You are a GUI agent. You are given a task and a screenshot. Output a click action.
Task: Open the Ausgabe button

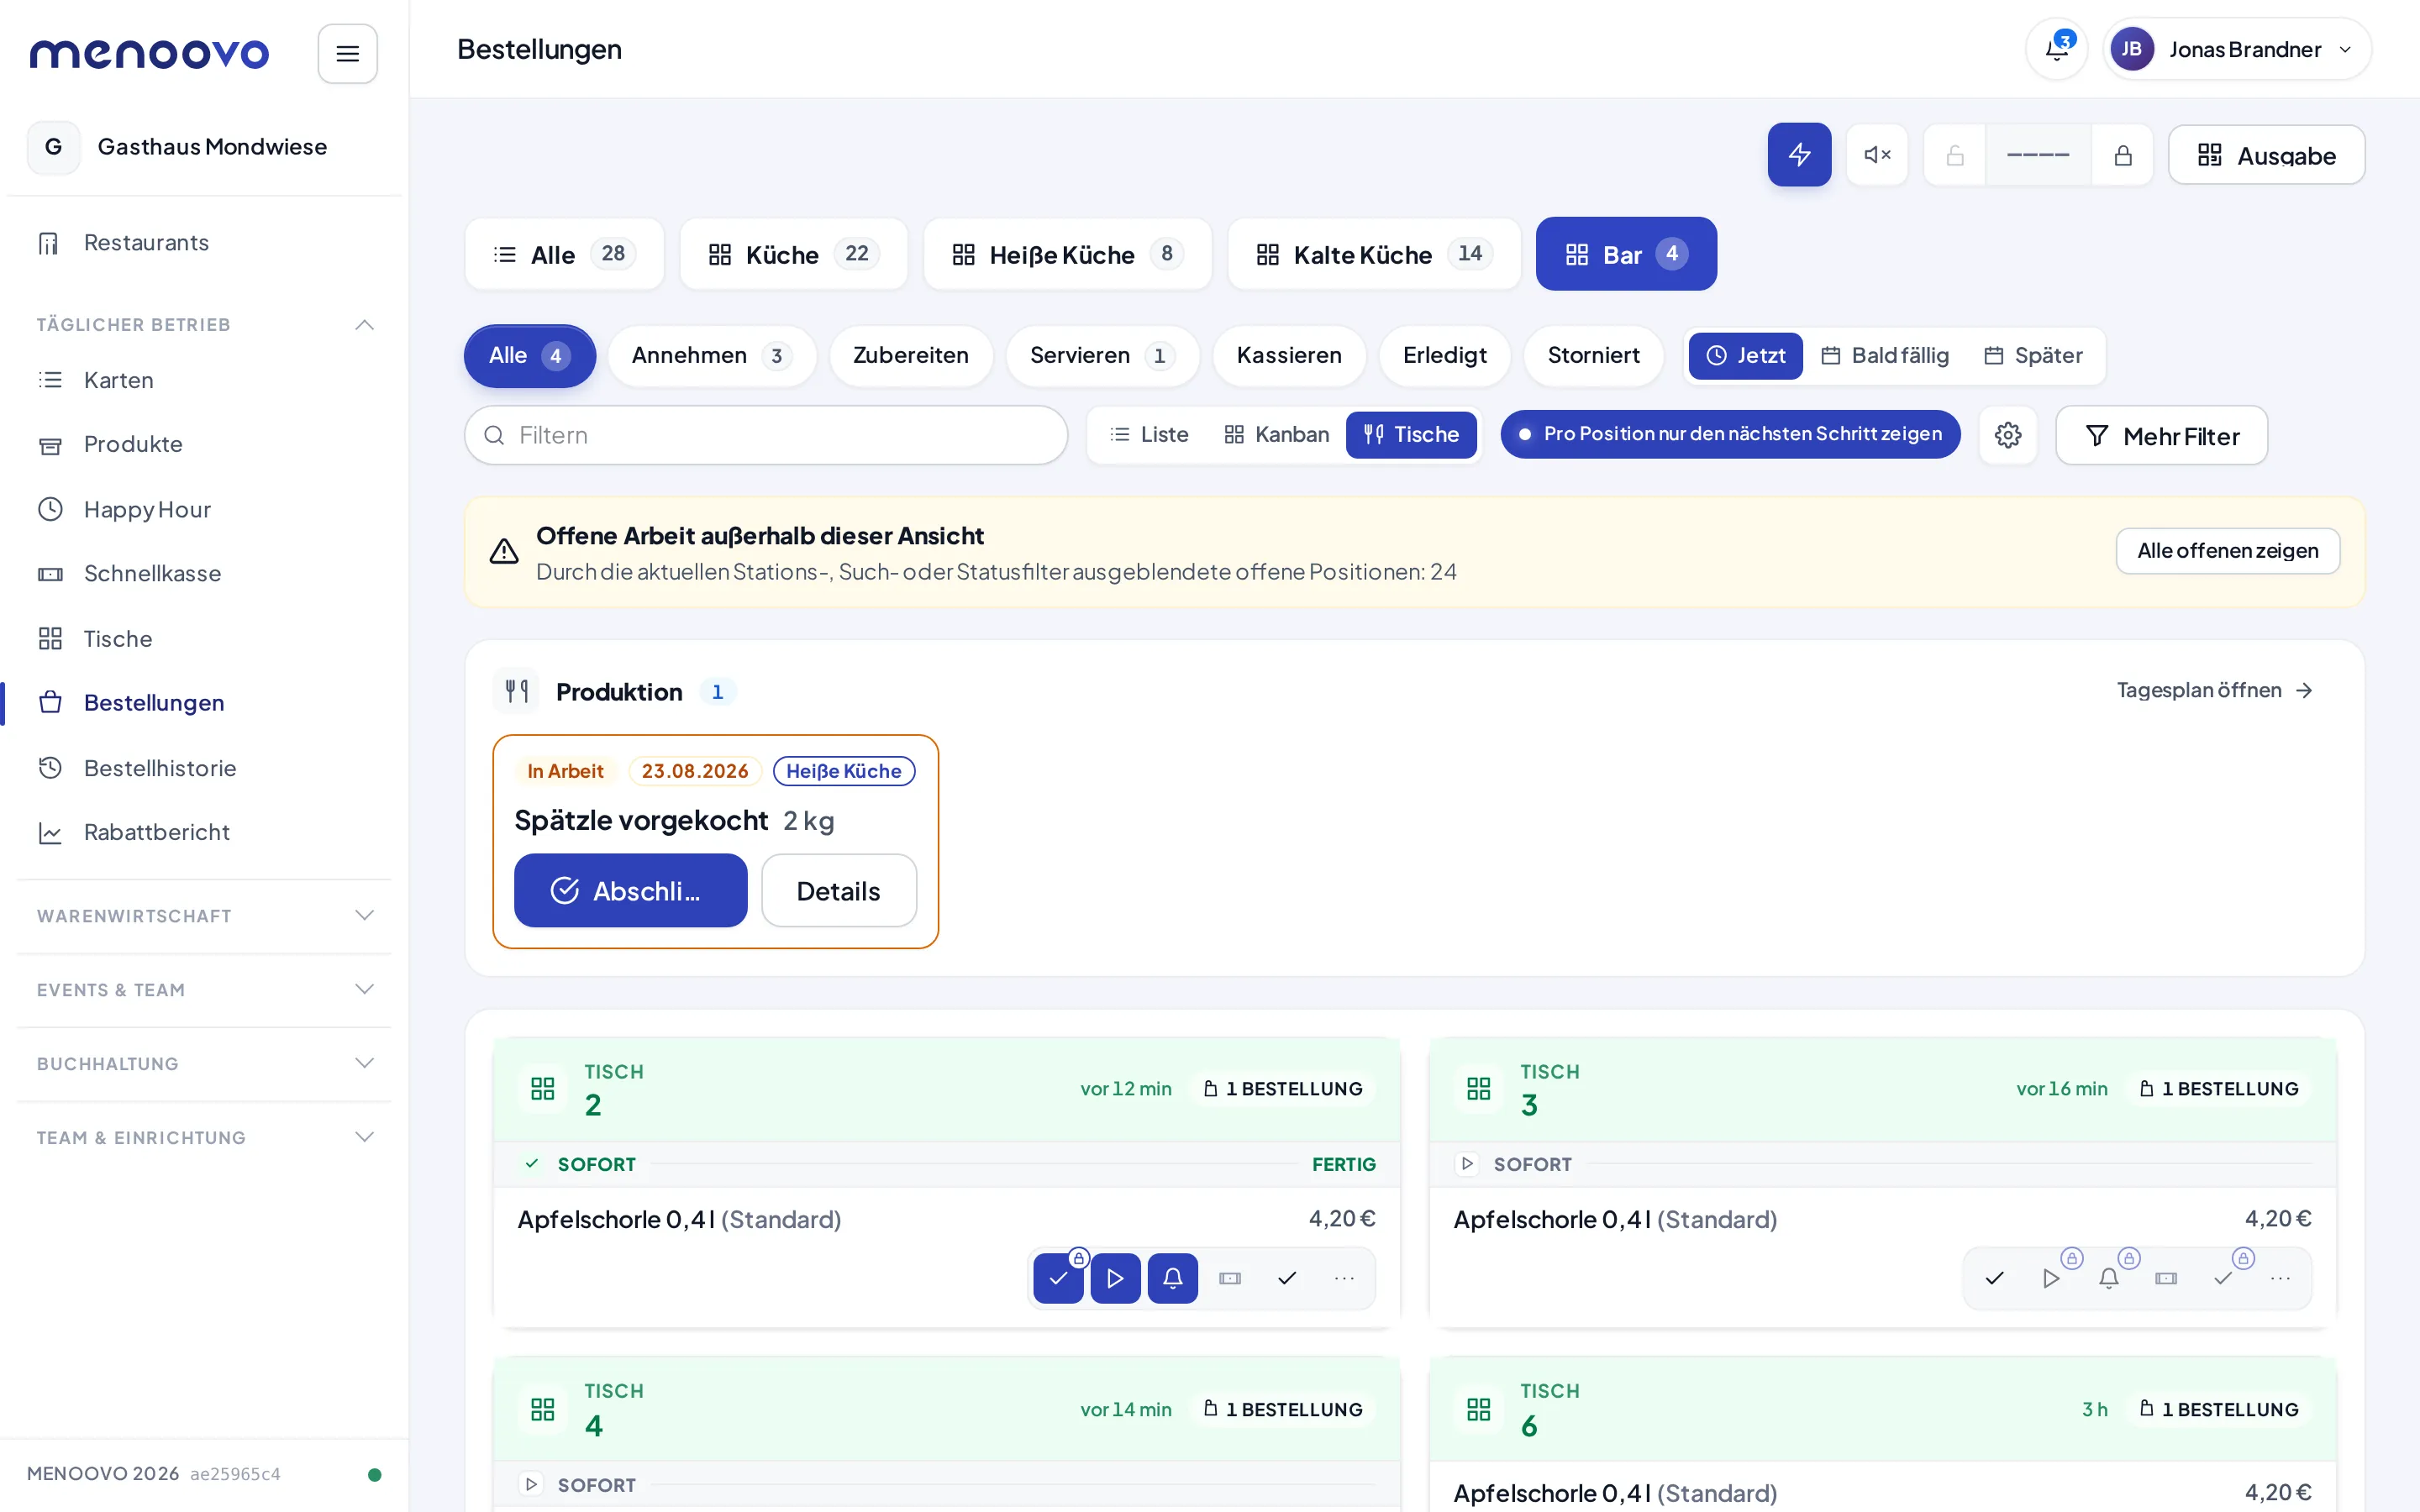click(2266, 155)
